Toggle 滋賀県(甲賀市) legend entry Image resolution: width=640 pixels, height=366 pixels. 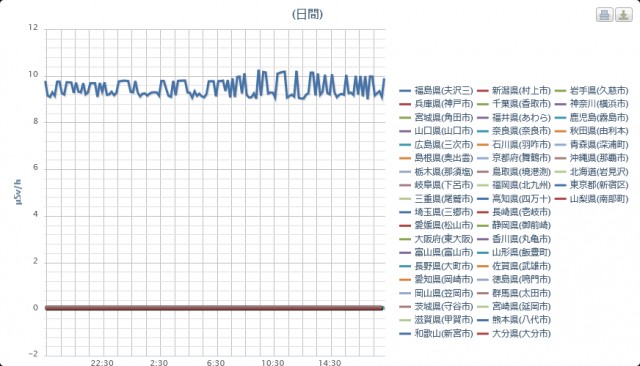coord(436,320)
